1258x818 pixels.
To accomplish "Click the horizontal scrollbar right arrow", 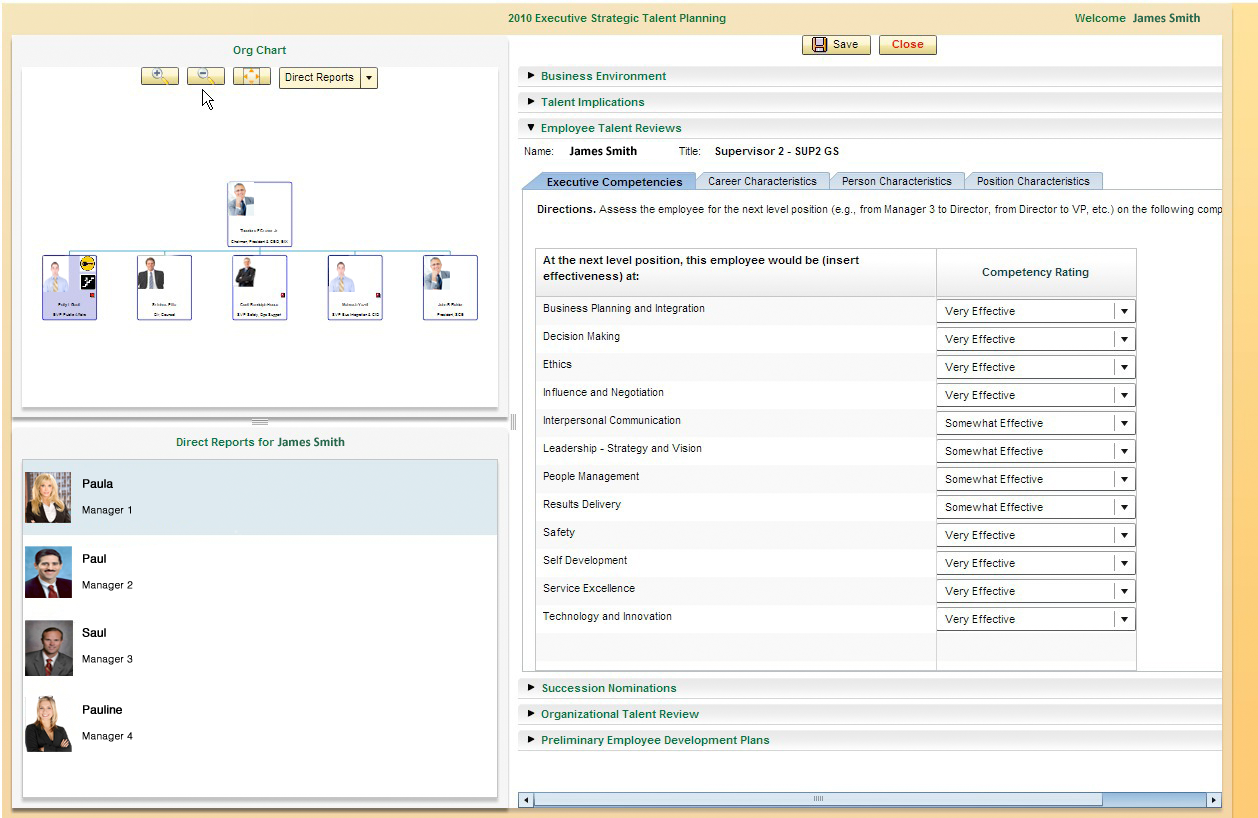I will (1214, 800).
